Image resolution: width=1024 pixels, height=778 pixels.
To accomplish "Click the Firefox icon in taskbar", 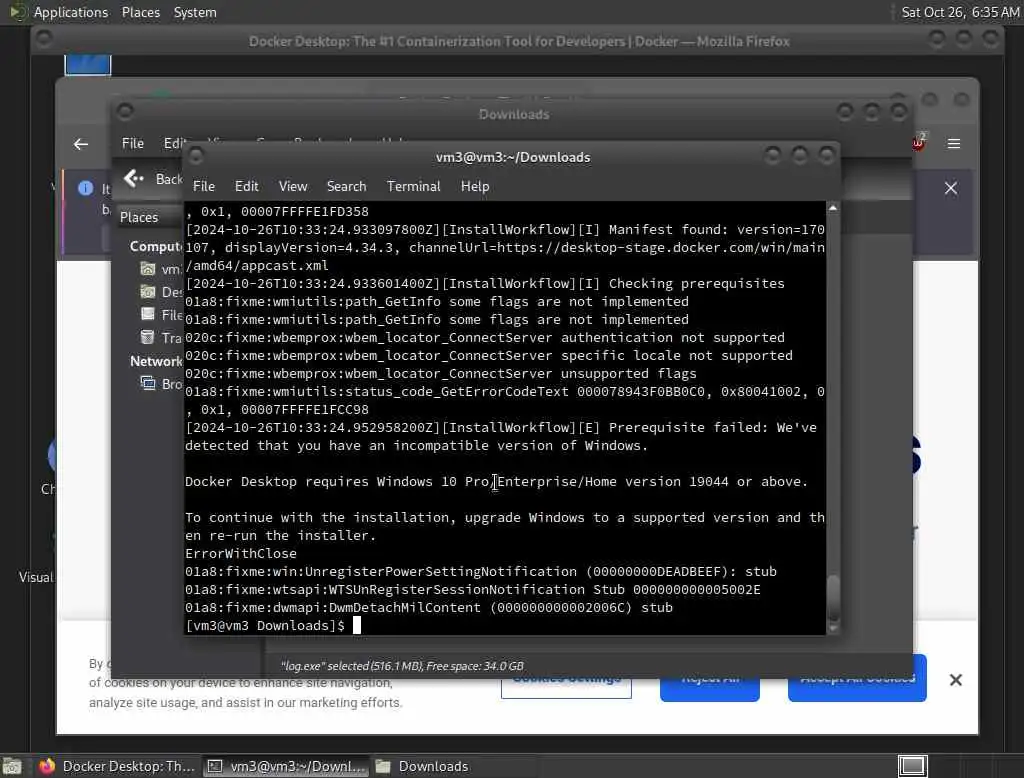I will 47,766.
